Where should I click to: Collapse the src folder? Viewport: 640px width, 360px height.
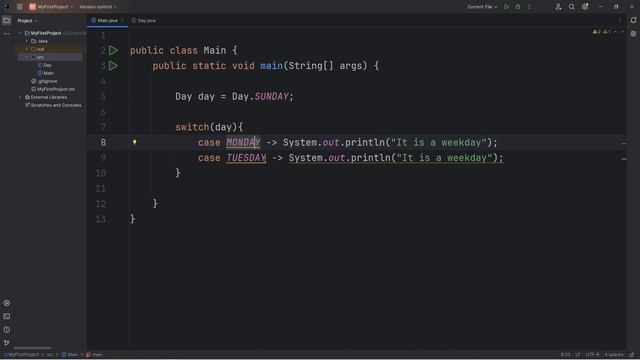[27, 57]
